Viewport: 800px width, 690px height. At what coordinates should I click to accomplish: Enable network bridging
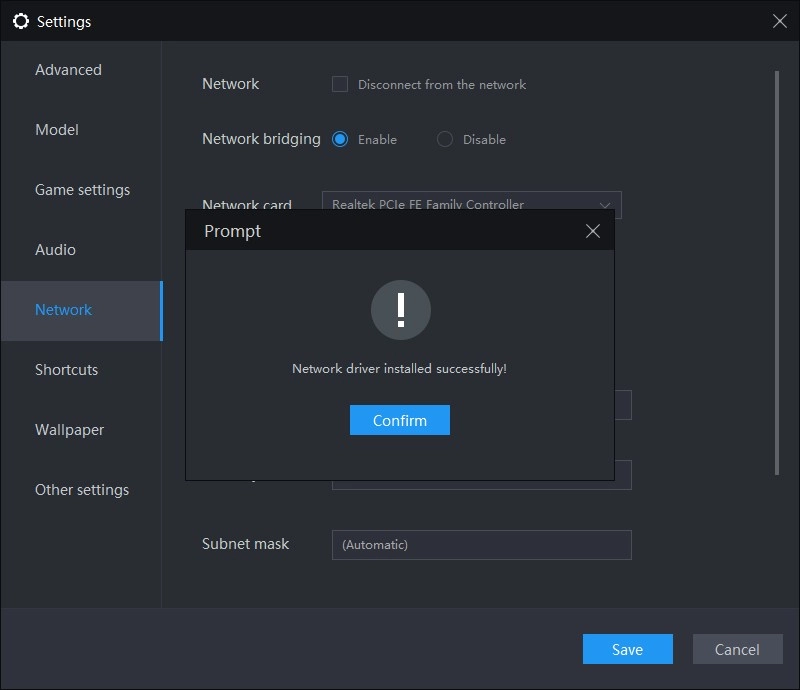click(x=341, y=139)
